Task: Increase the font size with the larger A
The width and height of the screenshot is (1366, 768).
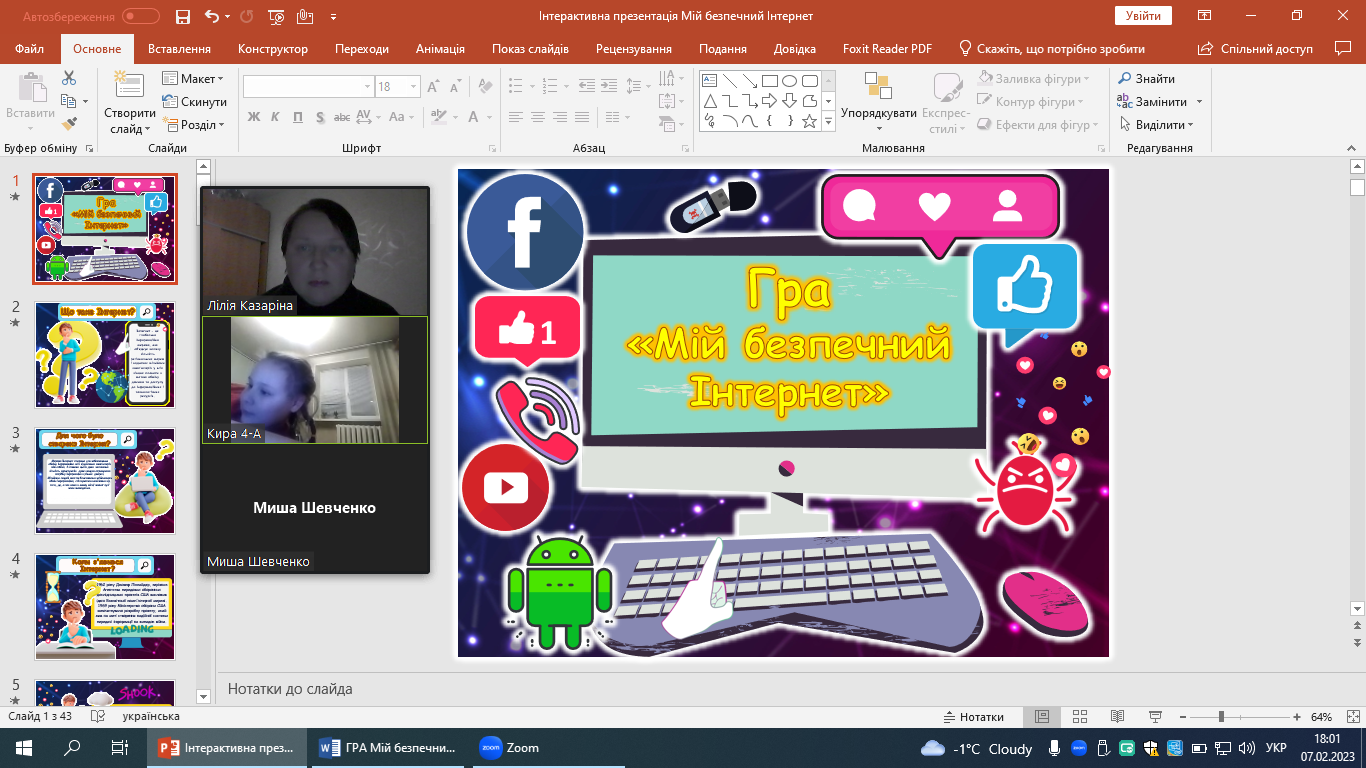Action: (433, 87)
